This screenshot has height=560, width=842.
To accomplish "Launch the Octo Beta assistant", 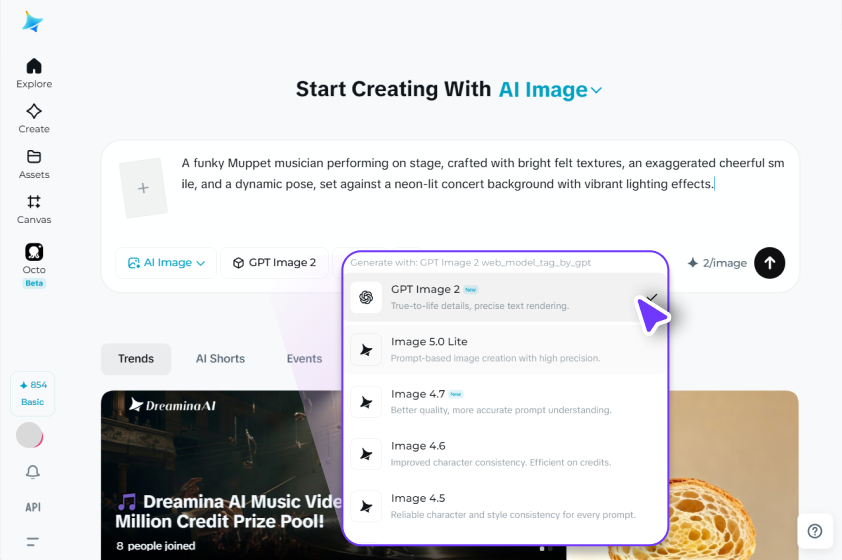I will coord(34,265).
